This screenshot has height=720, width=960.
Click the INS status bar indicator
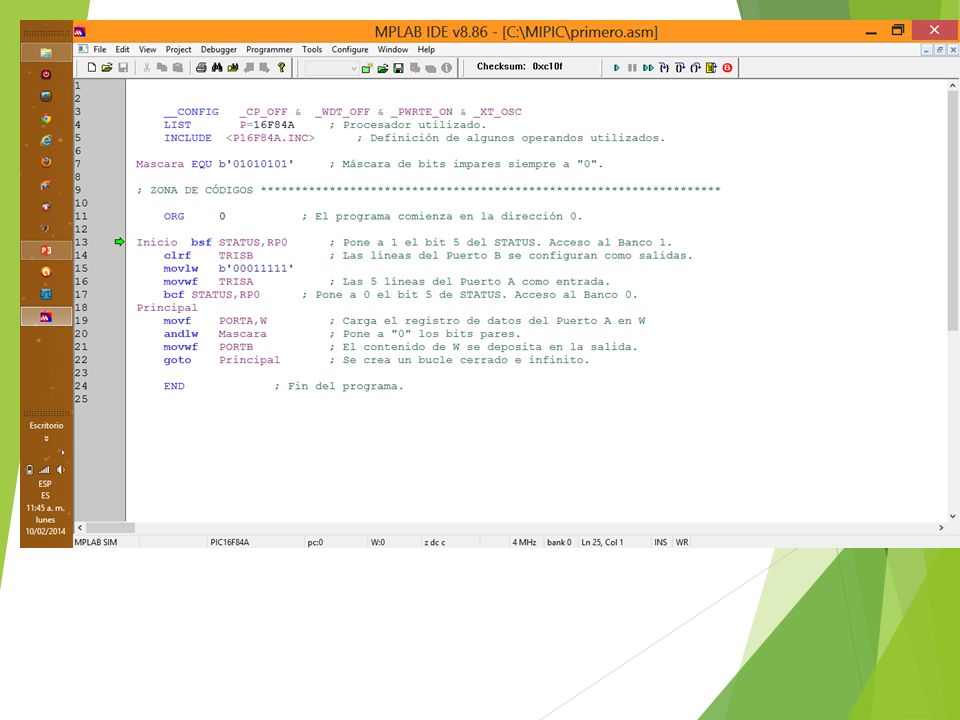coord(661,542)
